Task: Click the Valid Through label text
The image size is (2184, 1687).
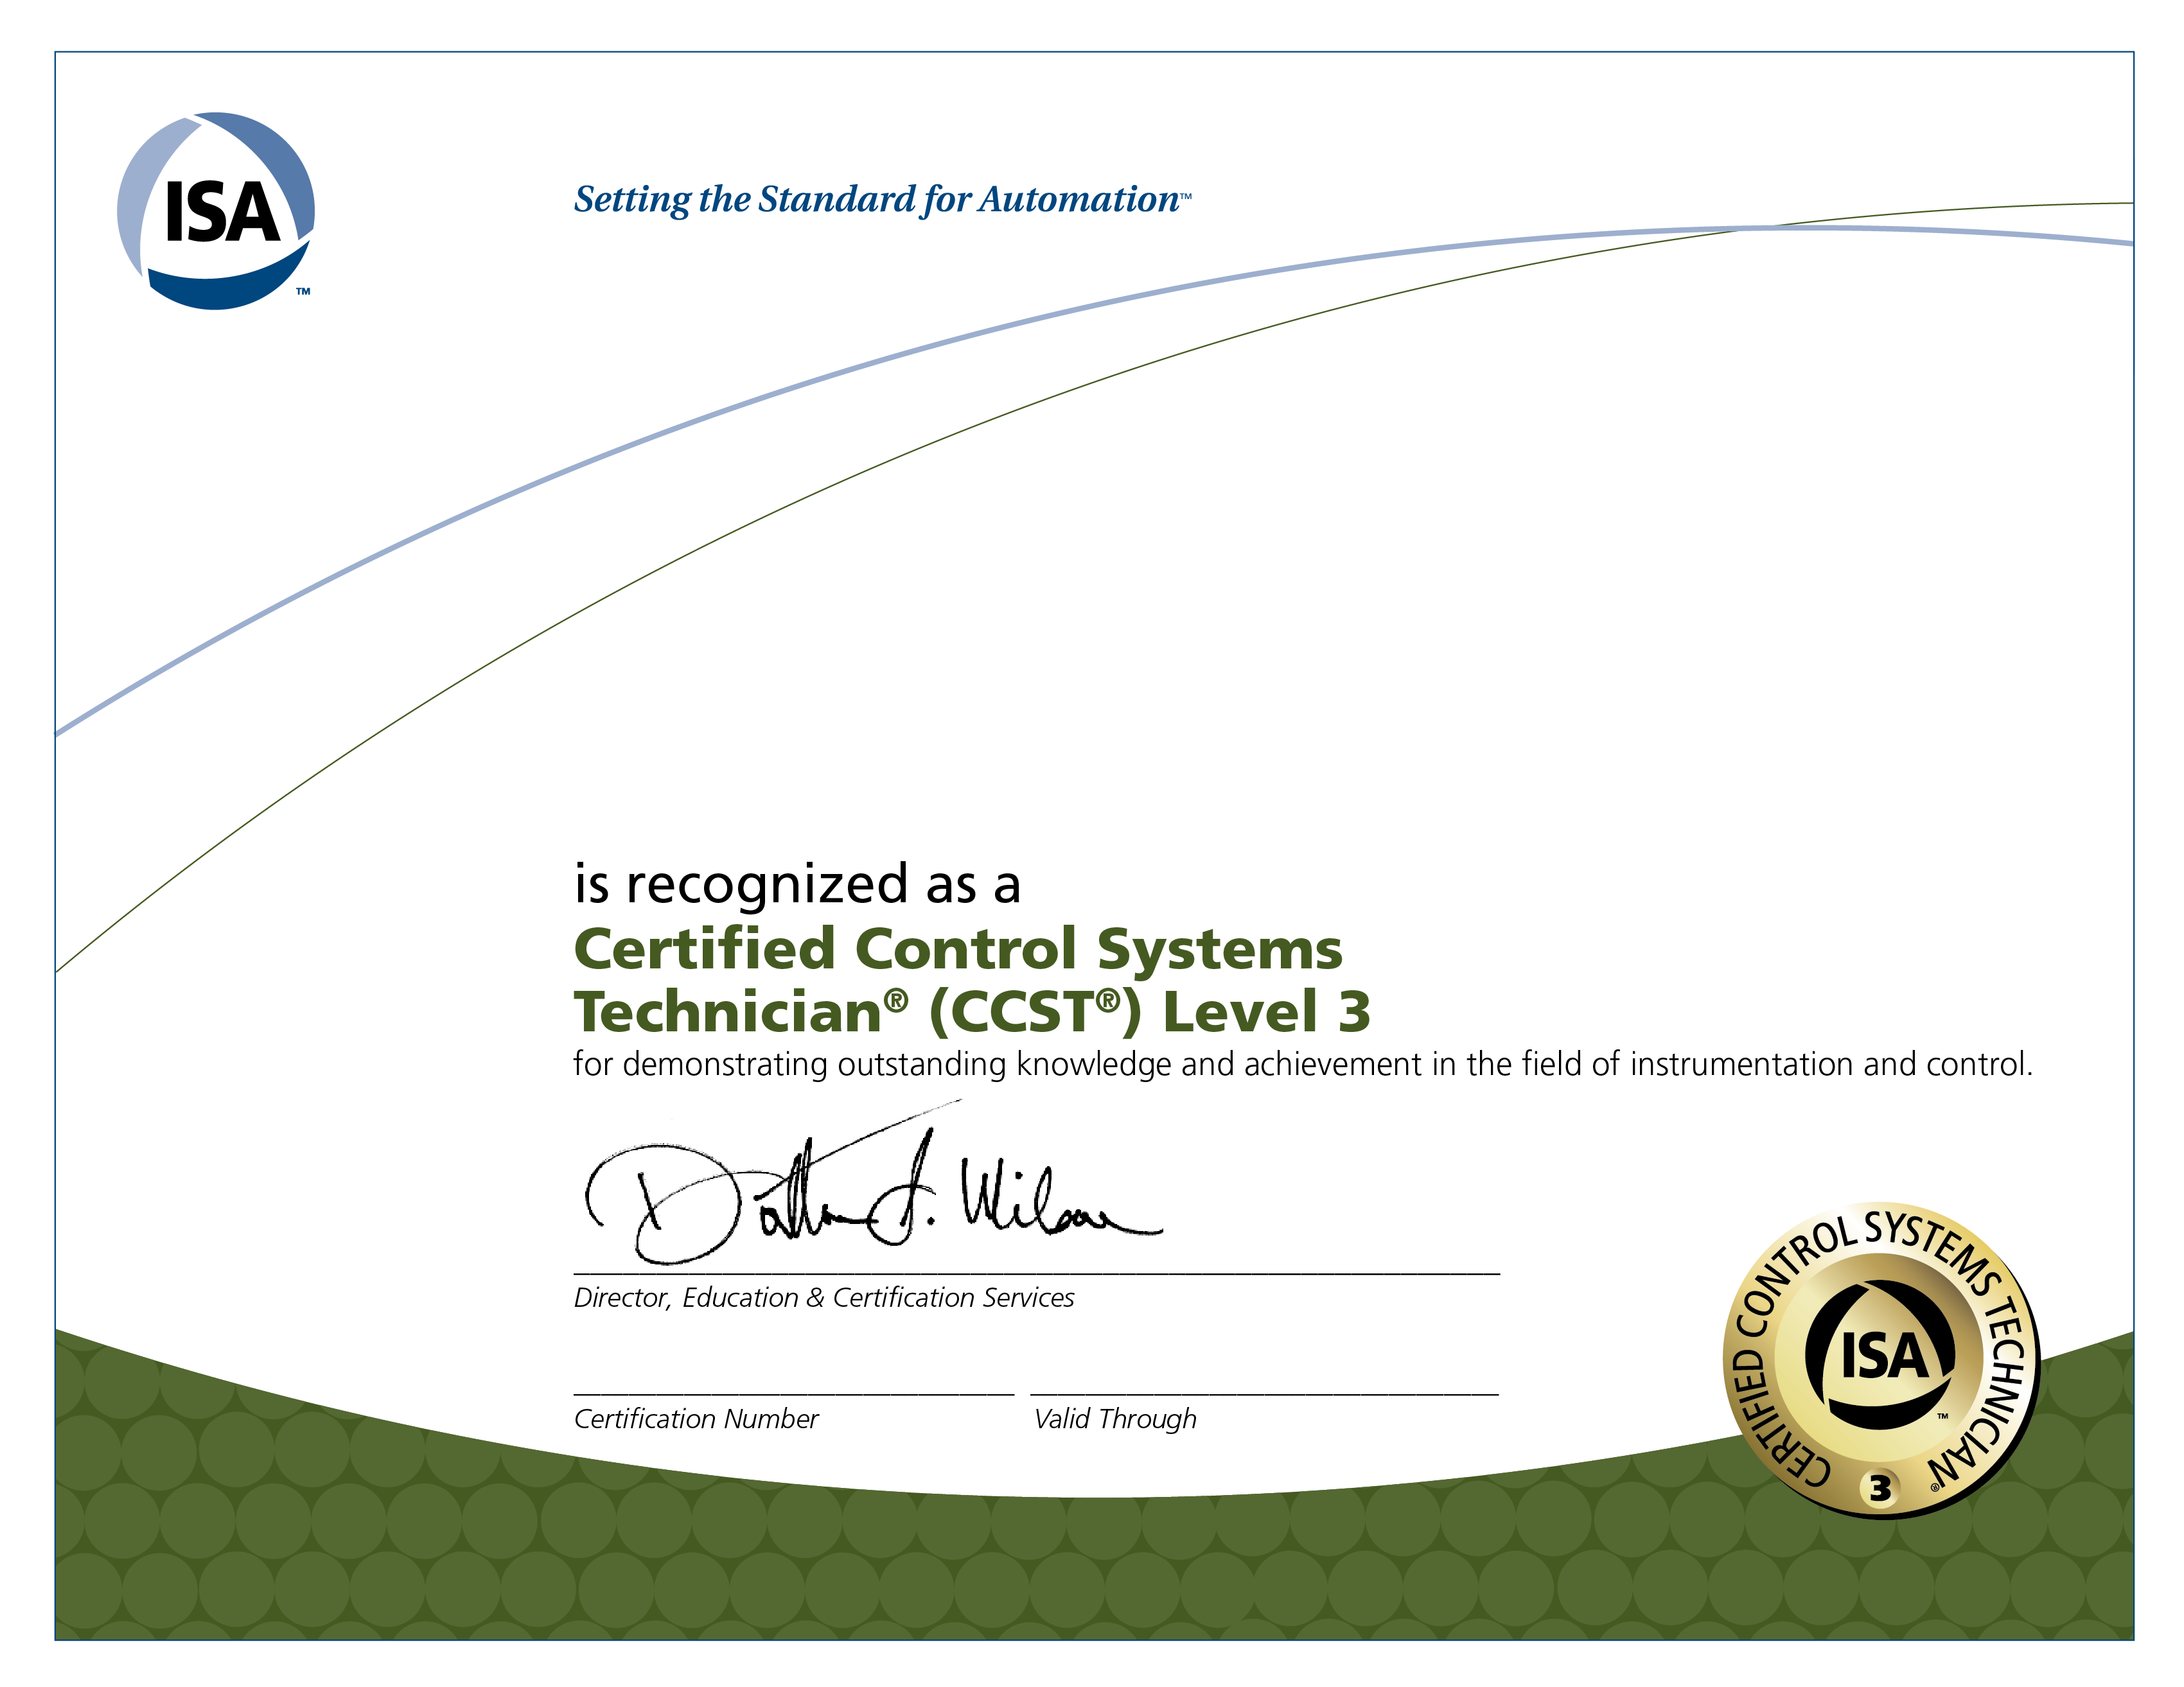Action: 1116,1419
